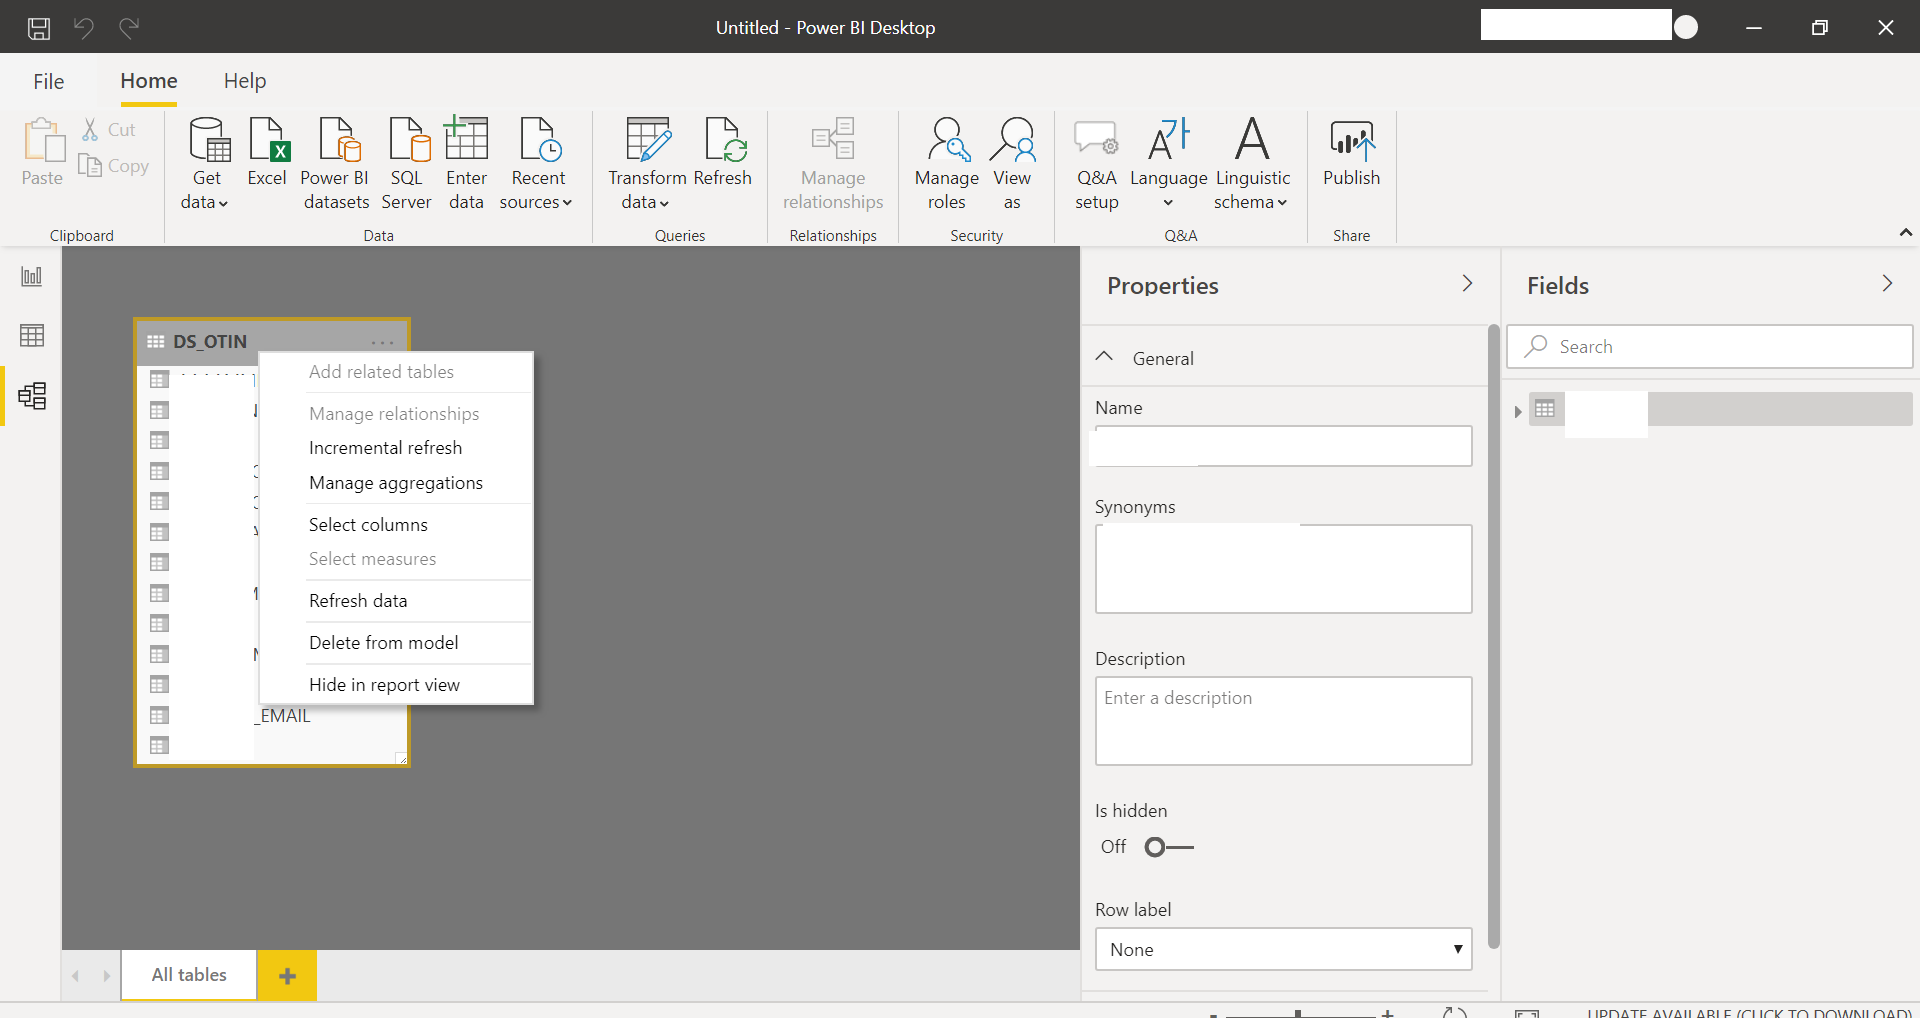1920x1018 pixels.
Task: Open Q&A setup
Action: pos(1097,163)
